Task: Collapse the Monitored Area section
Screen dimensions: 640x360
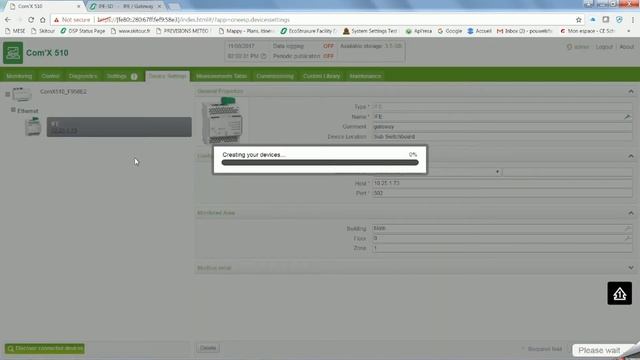Action: tap(631, 213)
